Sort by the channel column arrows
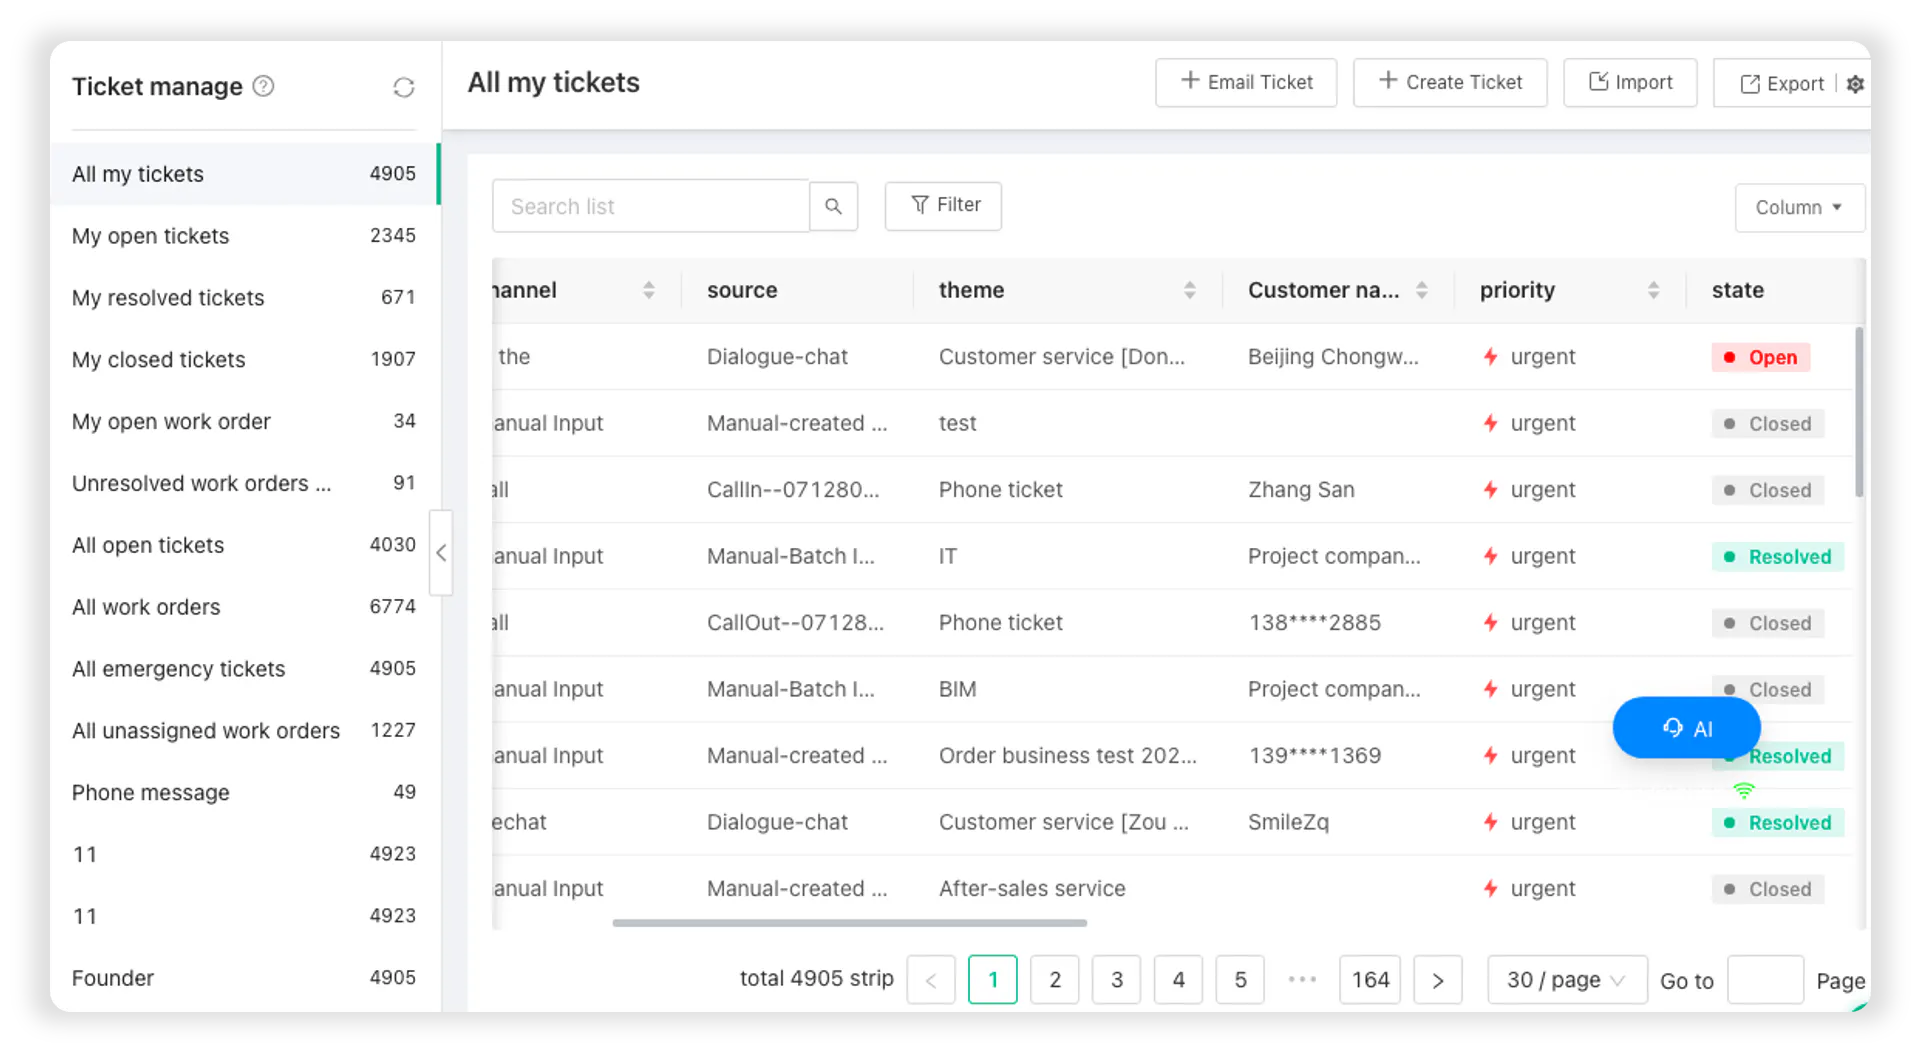 pos(649,290)
